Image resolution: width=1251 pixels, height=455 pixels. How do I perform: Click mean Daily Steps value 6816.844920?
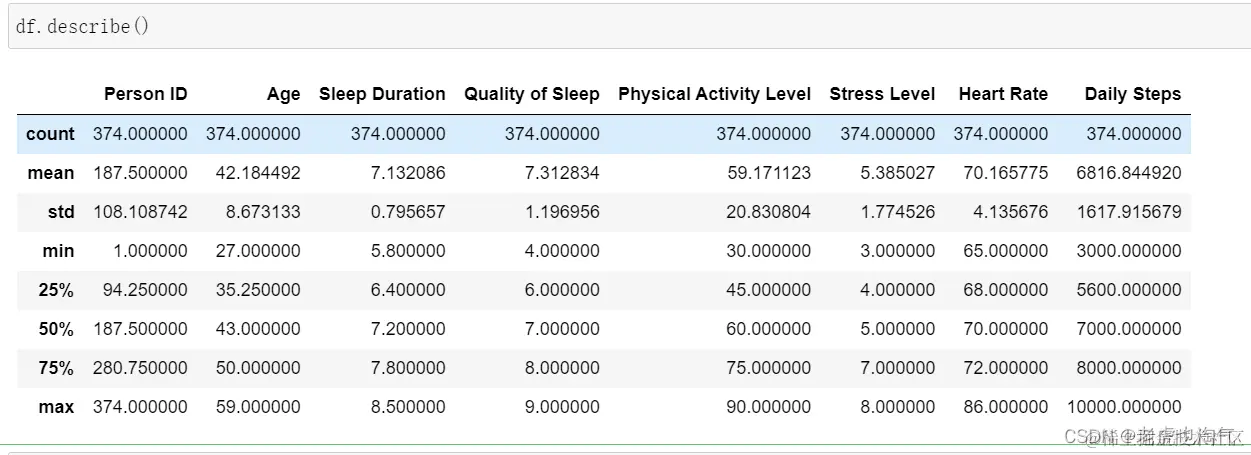(1129, 173)
